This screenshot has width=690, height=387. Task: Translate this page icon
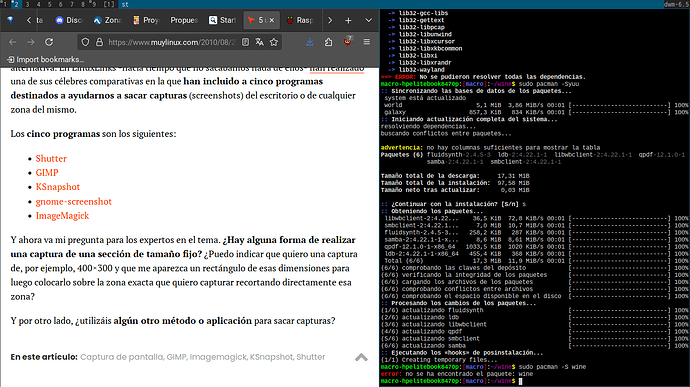click(260, 42)
